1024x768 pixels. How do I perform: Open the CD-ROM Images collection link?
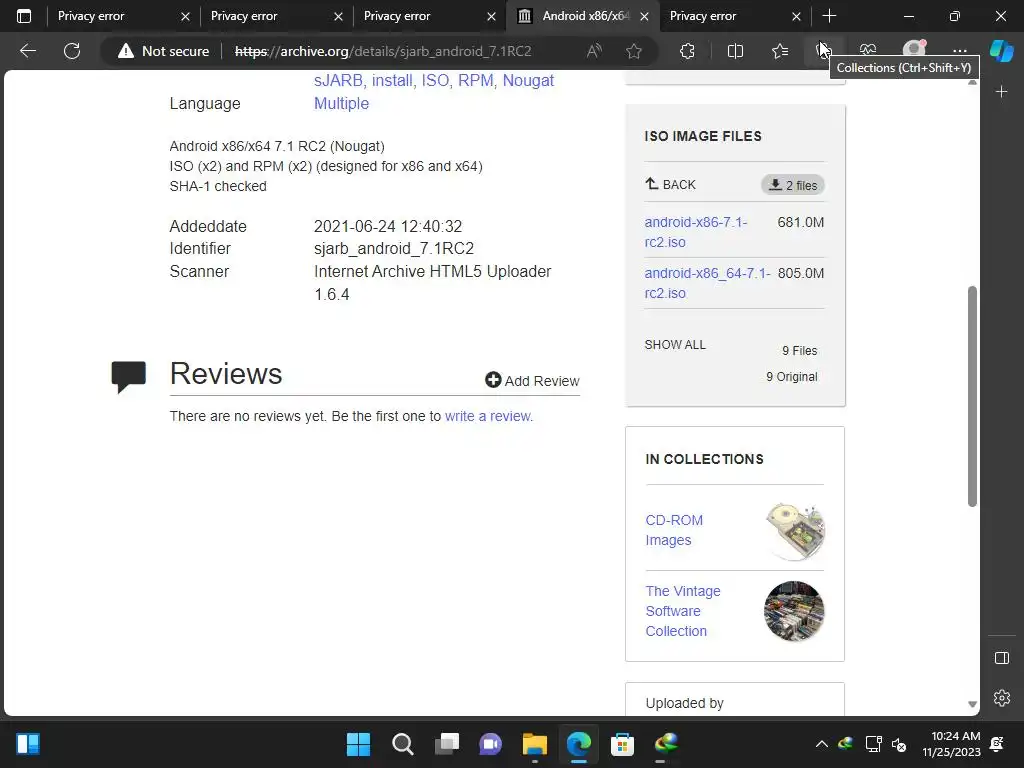click(674, 530)
